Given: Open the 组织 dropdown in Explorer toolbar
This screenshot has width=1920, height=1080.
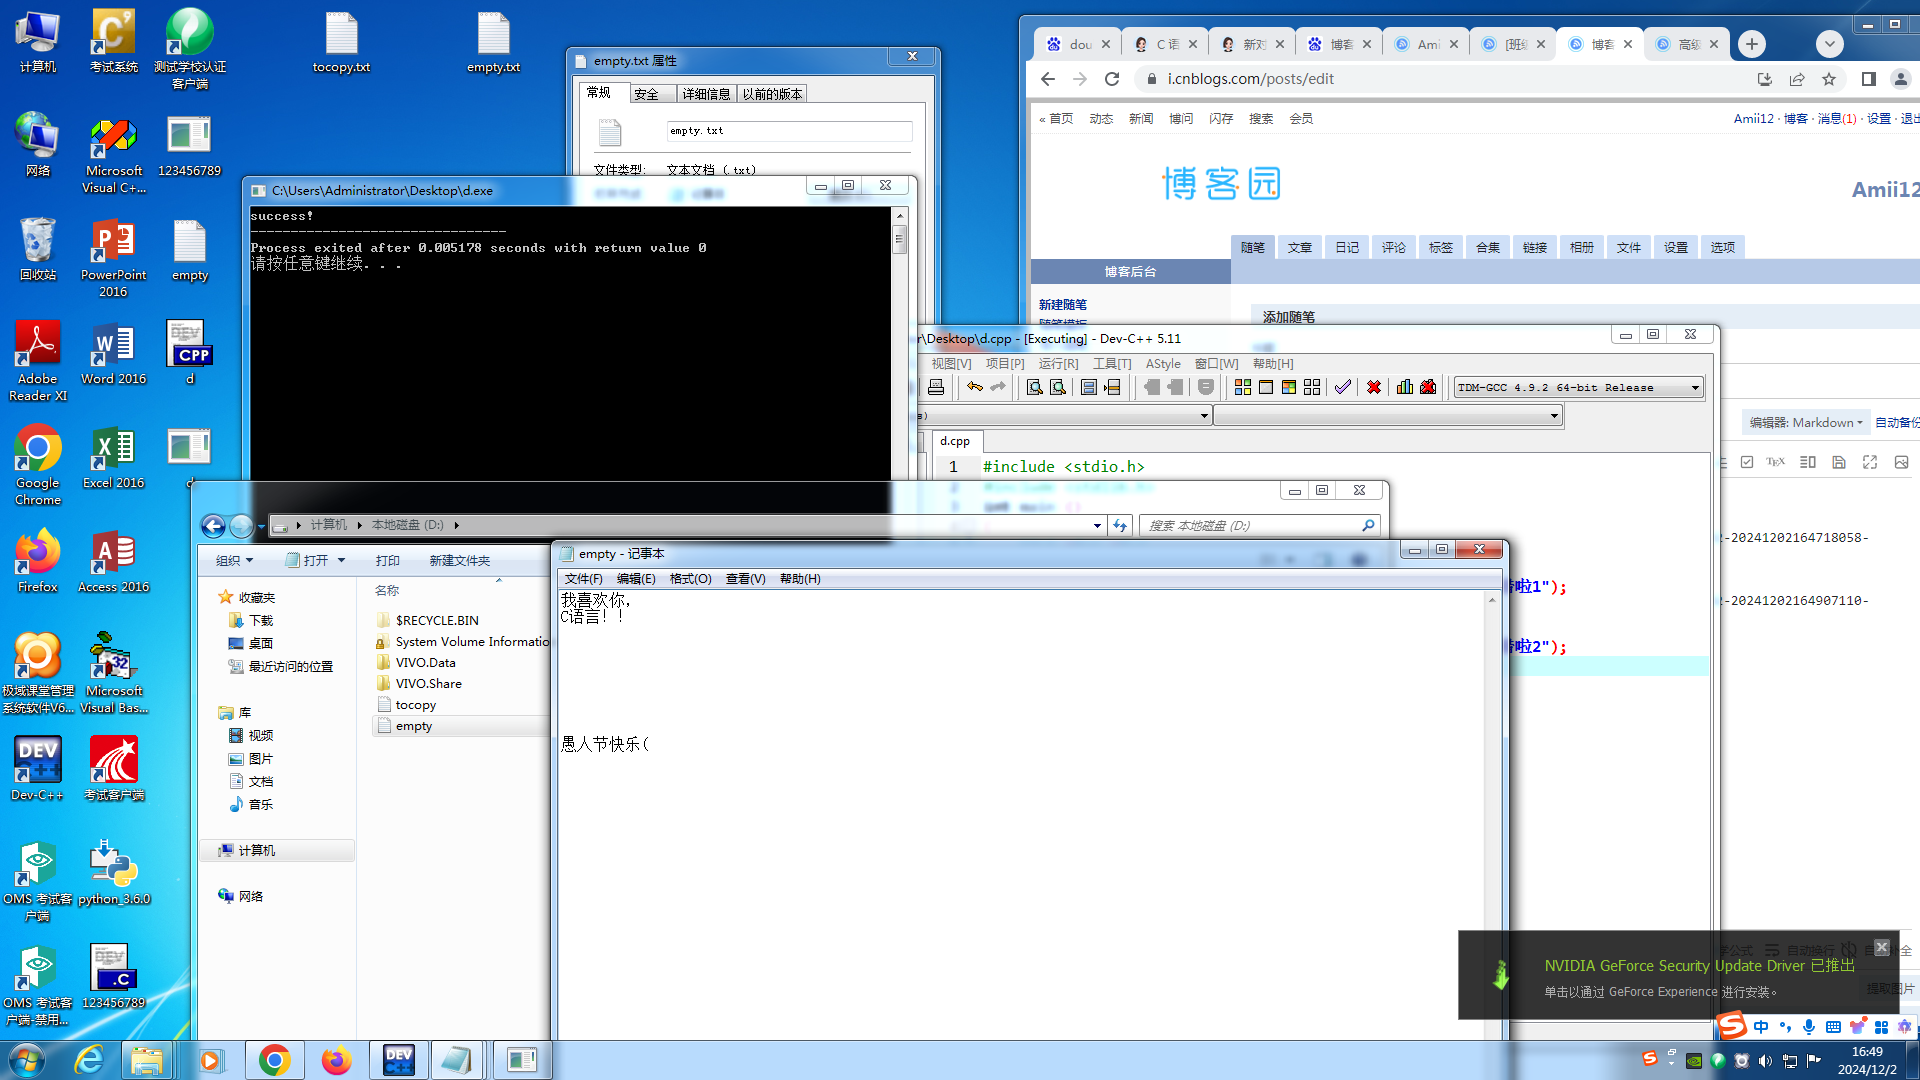Looking at the screenshot, I should pyautogui.click(x=235, y=561).
